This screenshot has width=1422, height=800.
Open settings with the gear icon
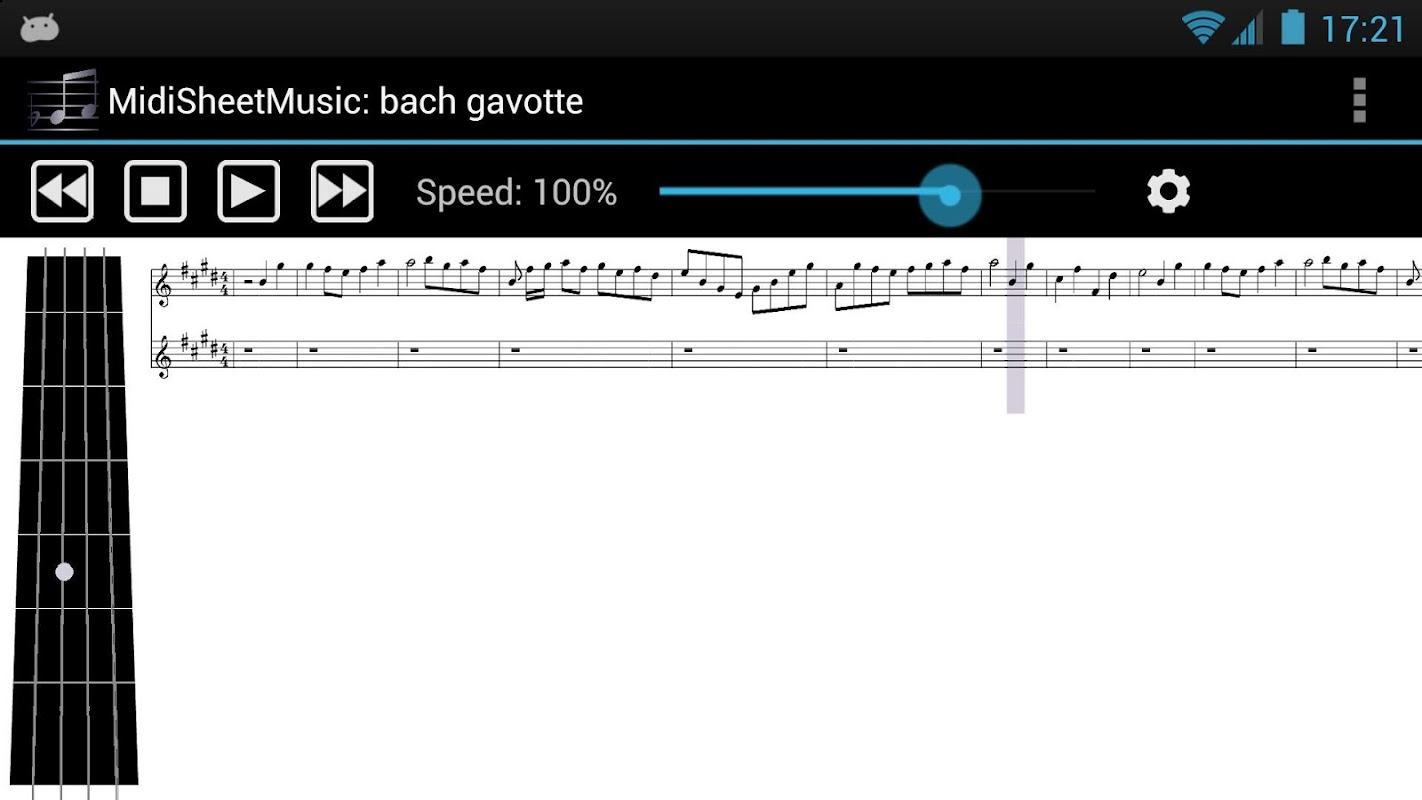1168,191
